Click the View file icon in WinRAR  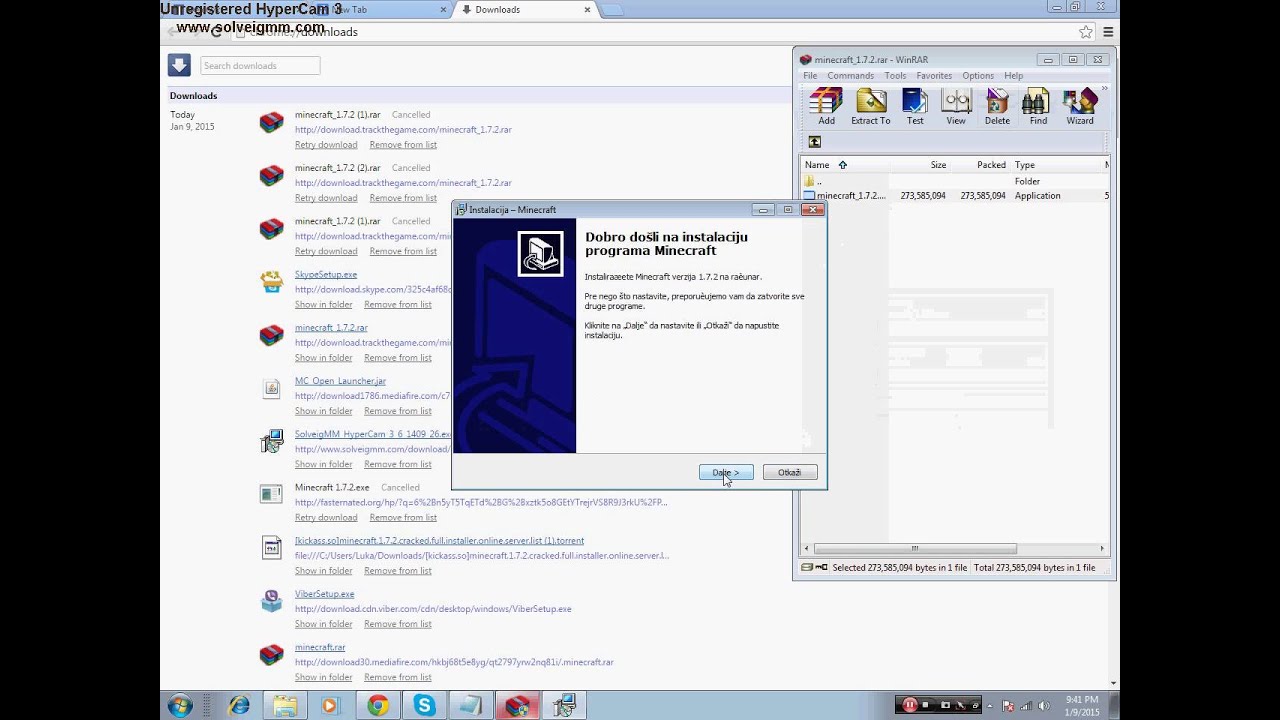(957, 101)
